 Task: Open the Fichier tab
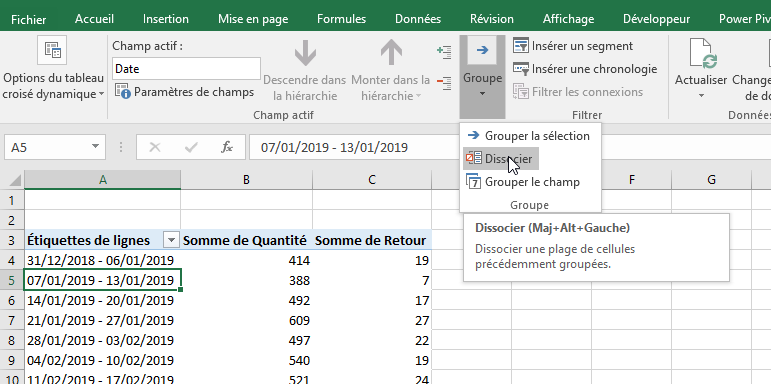pos(29,19)
